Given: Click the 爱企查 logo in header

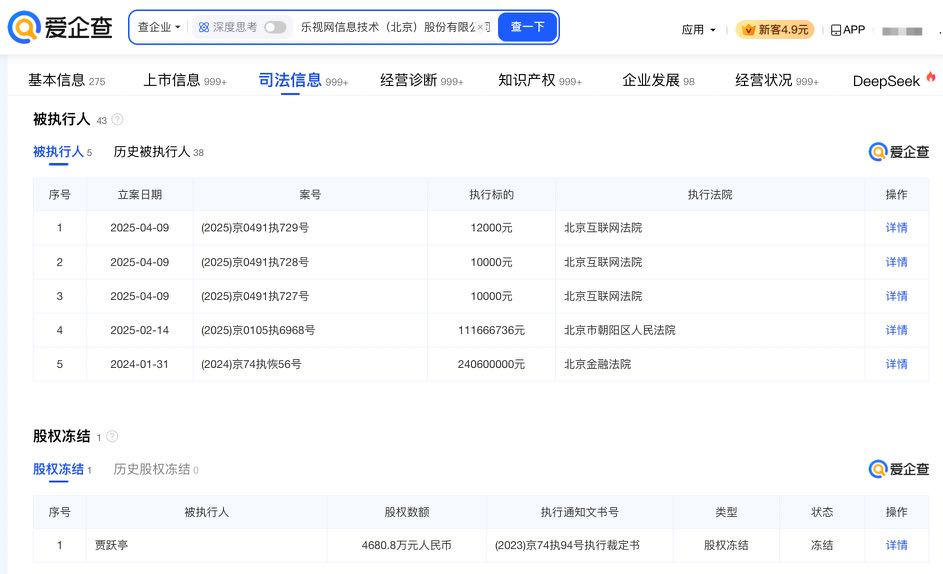Looking at the screenshot, I should click(x=60, y=27).
